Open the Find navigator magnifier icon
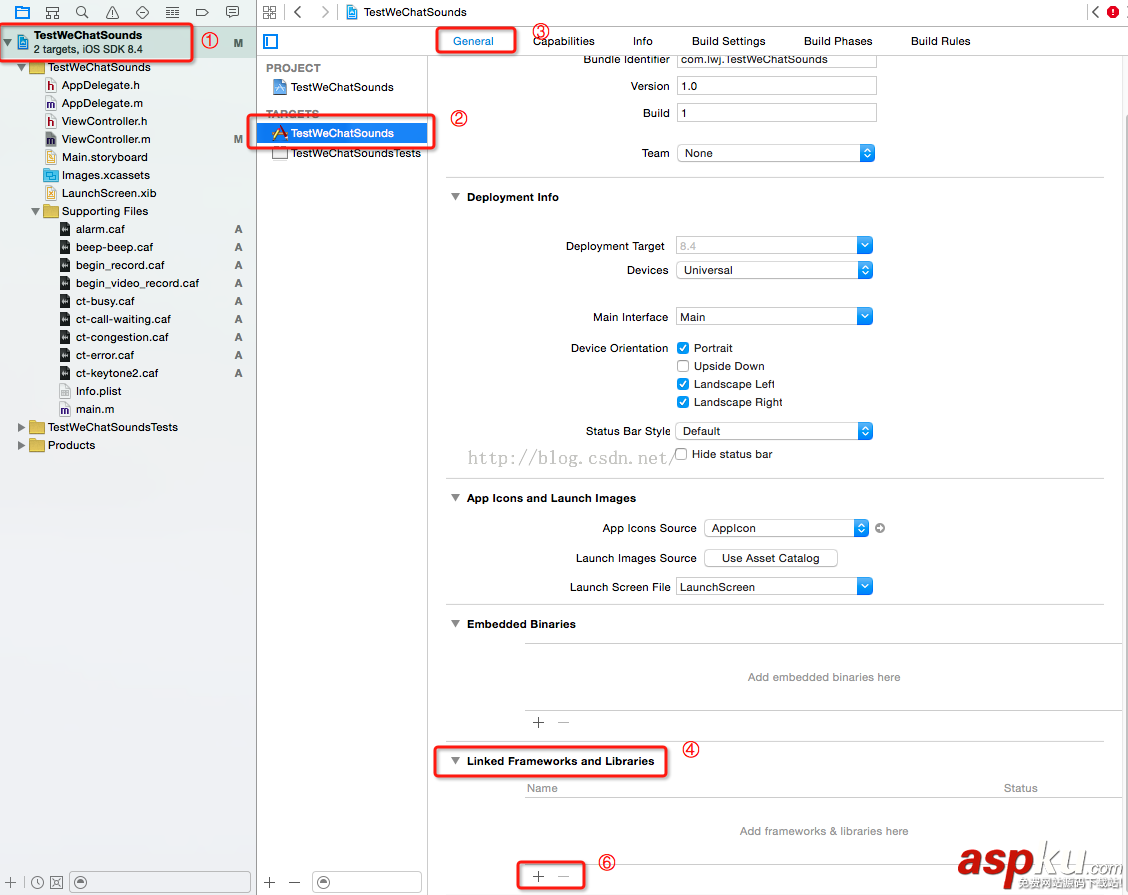The image size is (1128, 895). point(82,12)
